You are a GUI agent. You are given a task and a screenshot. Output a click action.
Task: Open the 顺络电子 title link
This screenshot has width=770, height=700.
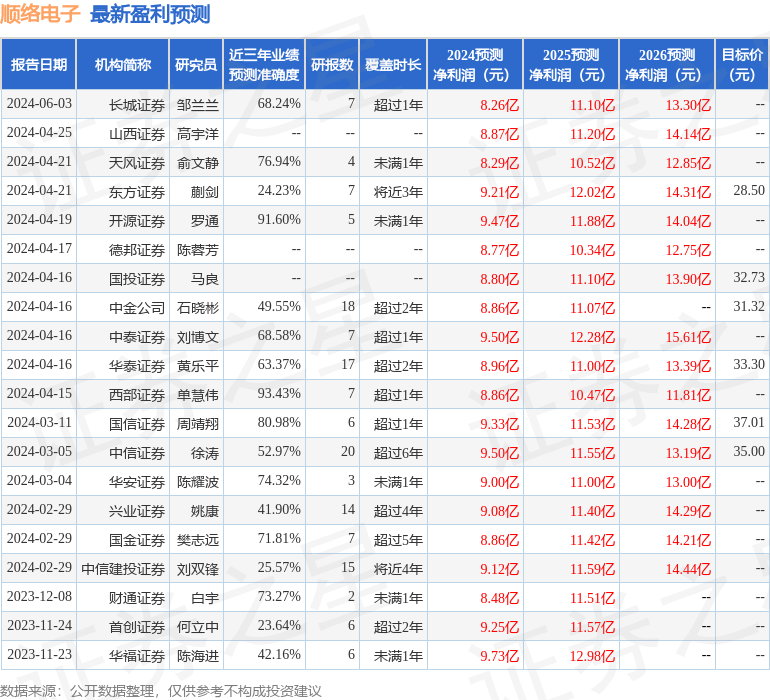click(40, 13)
